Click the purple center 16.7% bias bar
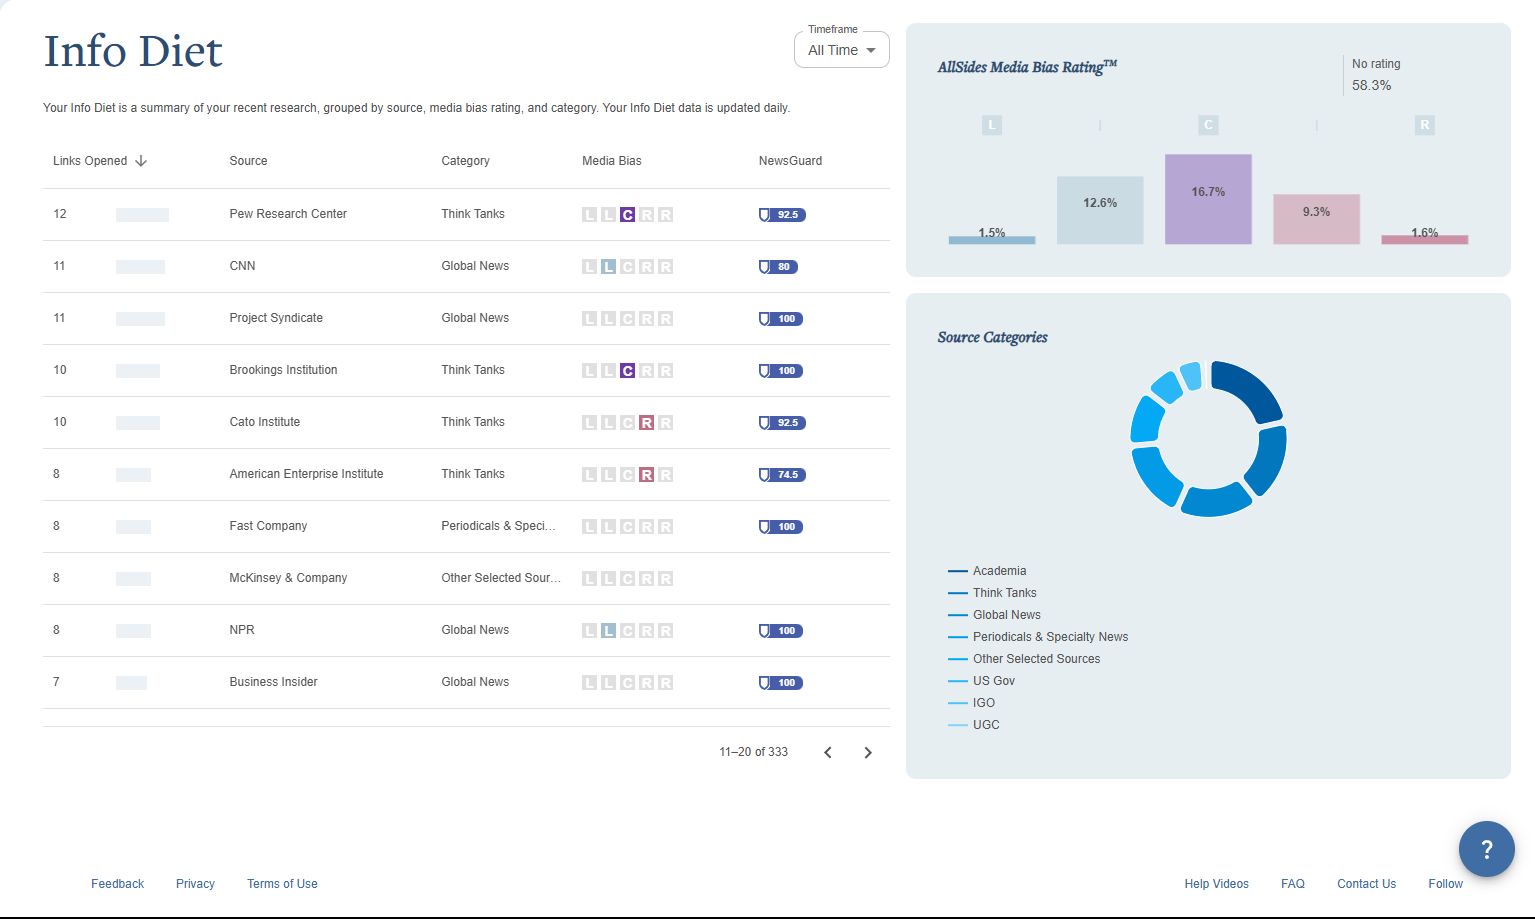 (1208, 199)
